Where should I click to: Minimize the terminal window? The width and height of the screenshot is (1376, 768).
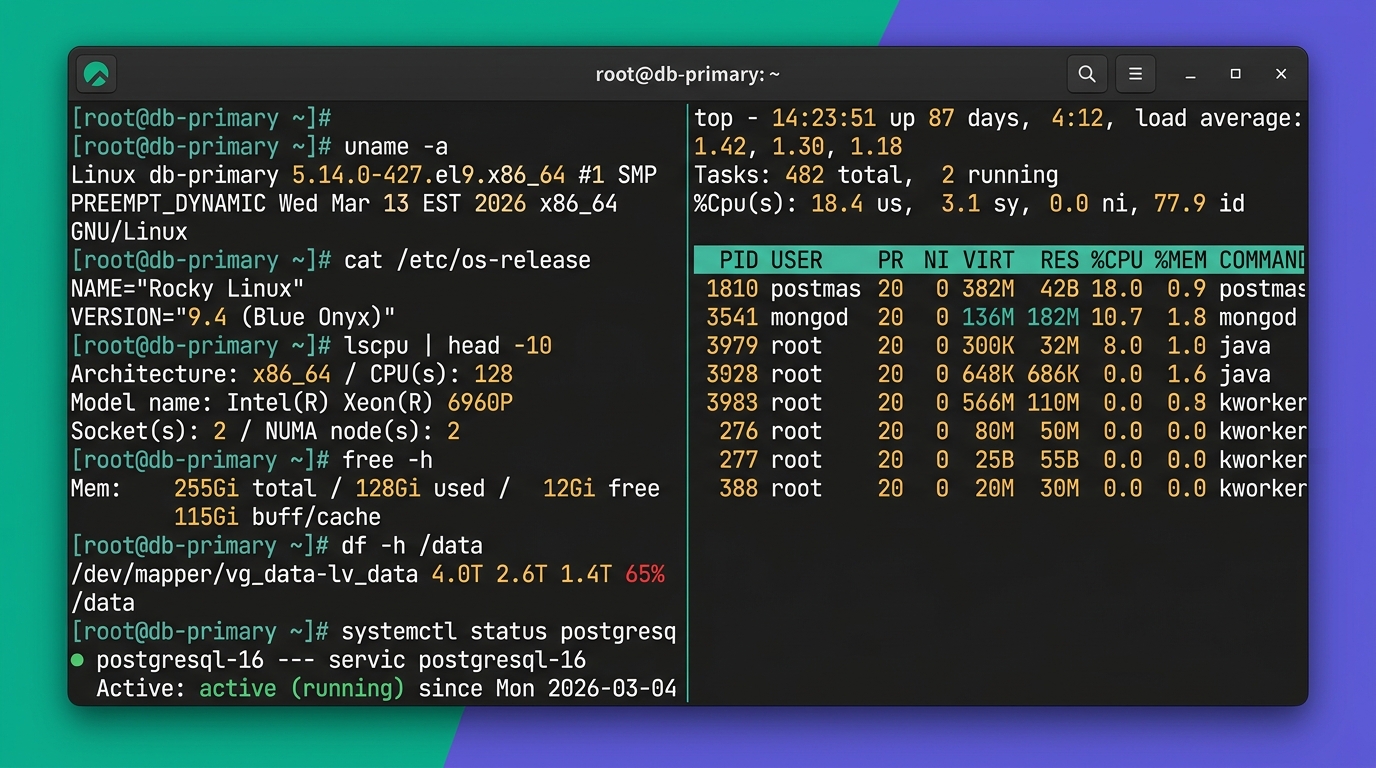tap(1190, 75)
